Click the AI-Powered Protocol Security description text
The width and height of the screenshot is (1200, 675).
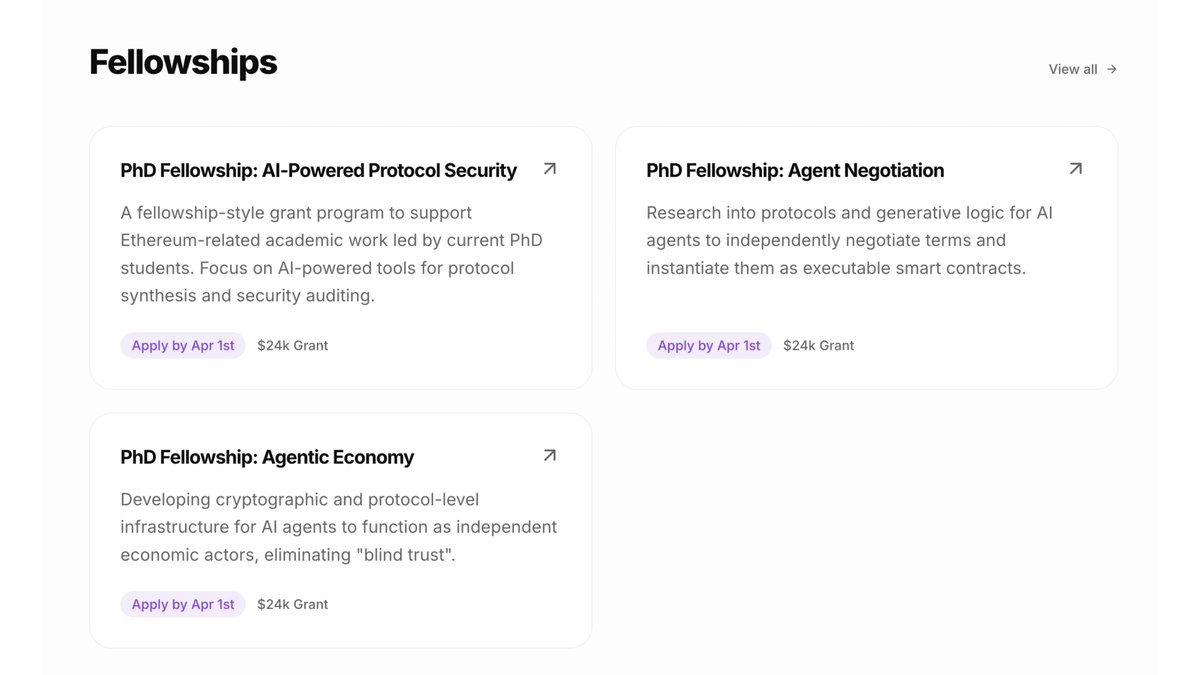coord(332,254)
